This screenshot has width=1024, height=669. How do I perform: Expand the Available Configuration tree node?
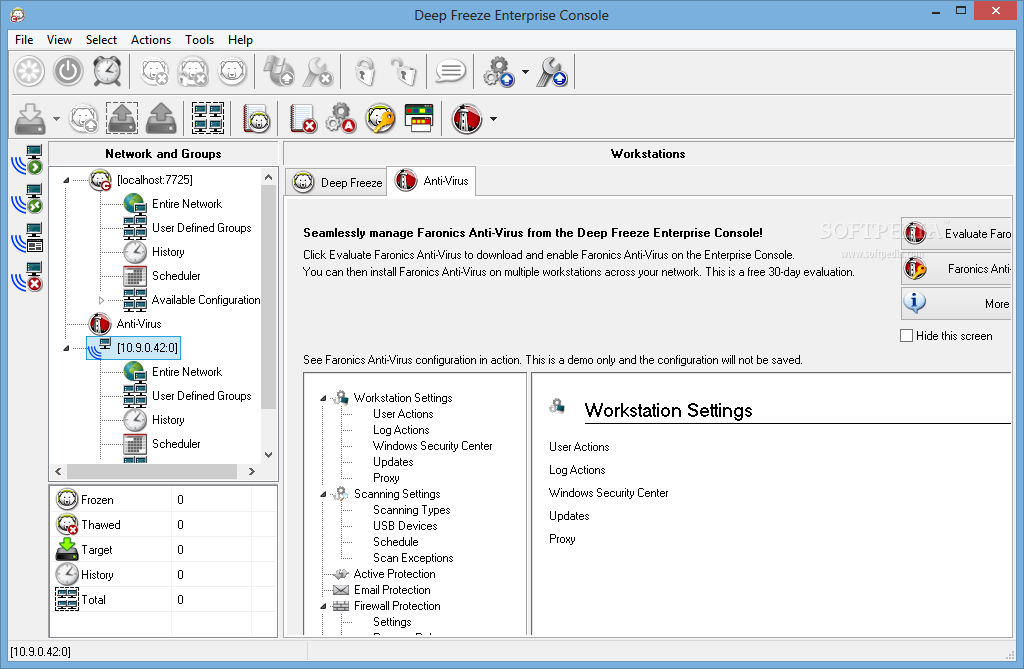pos(101,301)
